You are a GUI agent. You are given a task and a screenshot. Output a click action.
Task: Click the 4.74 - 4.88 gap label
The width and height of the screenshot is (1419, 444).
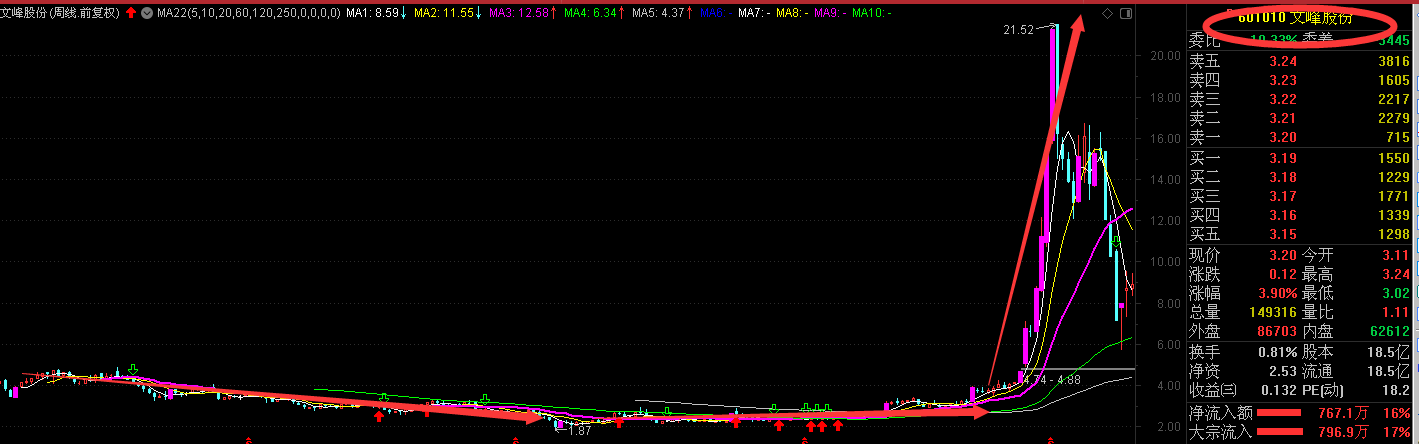coord(1051,380)
